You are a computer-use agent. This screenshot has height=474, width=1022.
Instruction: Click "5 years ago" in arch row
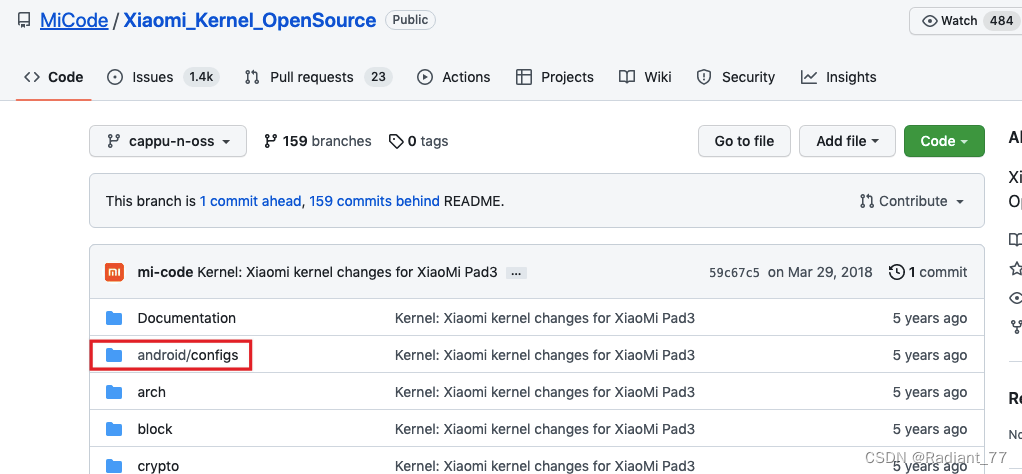pyautogui.click(x=930, y=392)
